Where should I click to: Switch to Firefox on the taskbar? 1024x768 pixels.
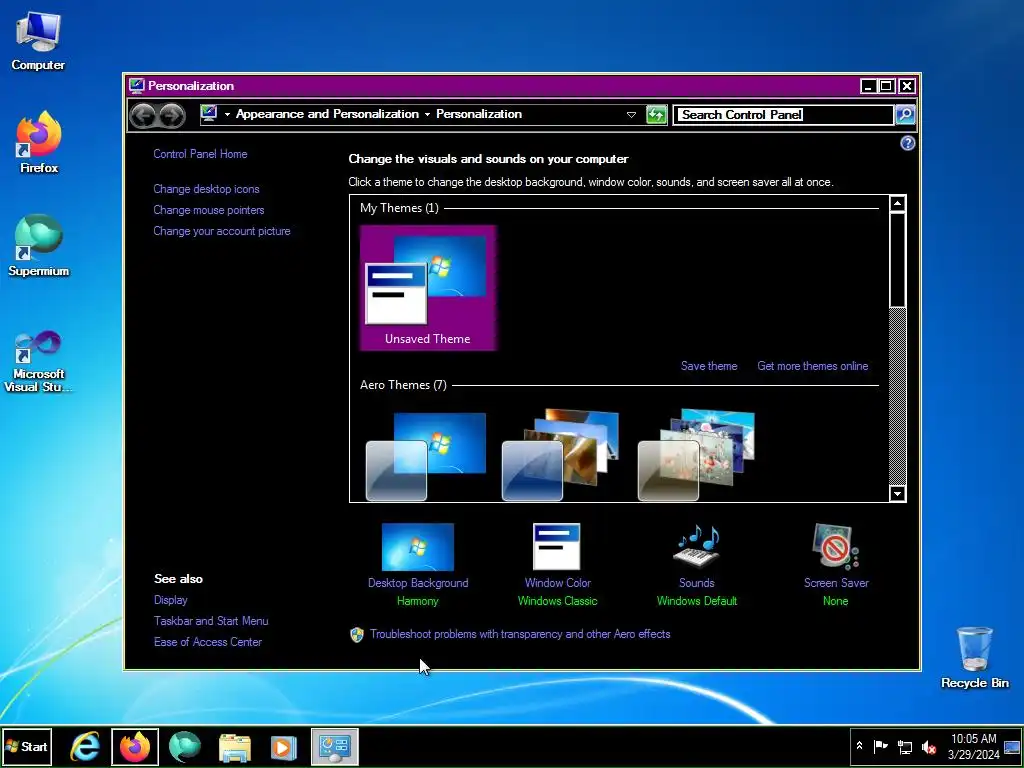point(135,746)
